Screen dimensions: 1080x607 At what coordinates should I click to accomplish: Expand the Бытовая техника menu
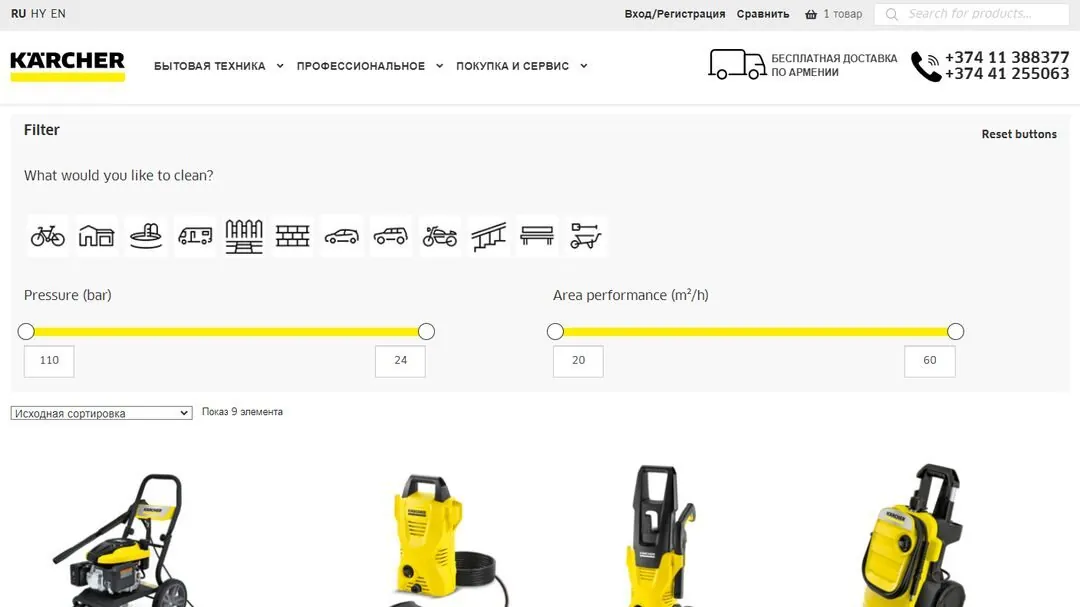click(x=218, y=66)
